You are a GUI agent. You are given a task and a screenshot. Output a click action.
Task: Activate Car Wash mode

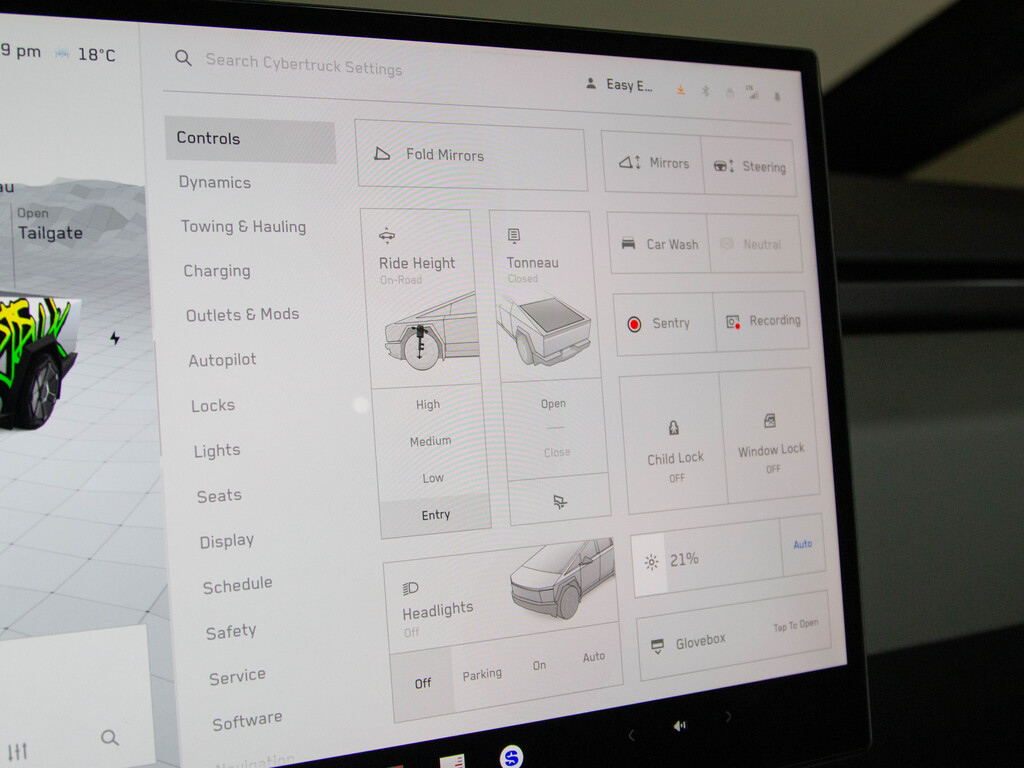tap(658, 244)
